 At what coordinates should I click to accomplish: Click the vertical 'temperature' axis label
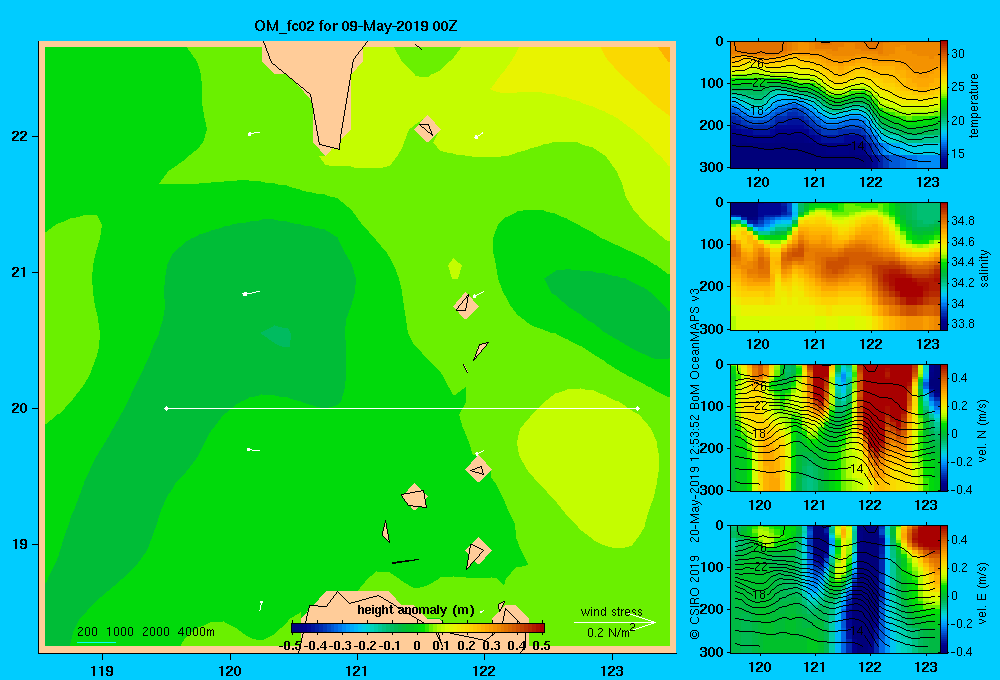tap(974, 105)
